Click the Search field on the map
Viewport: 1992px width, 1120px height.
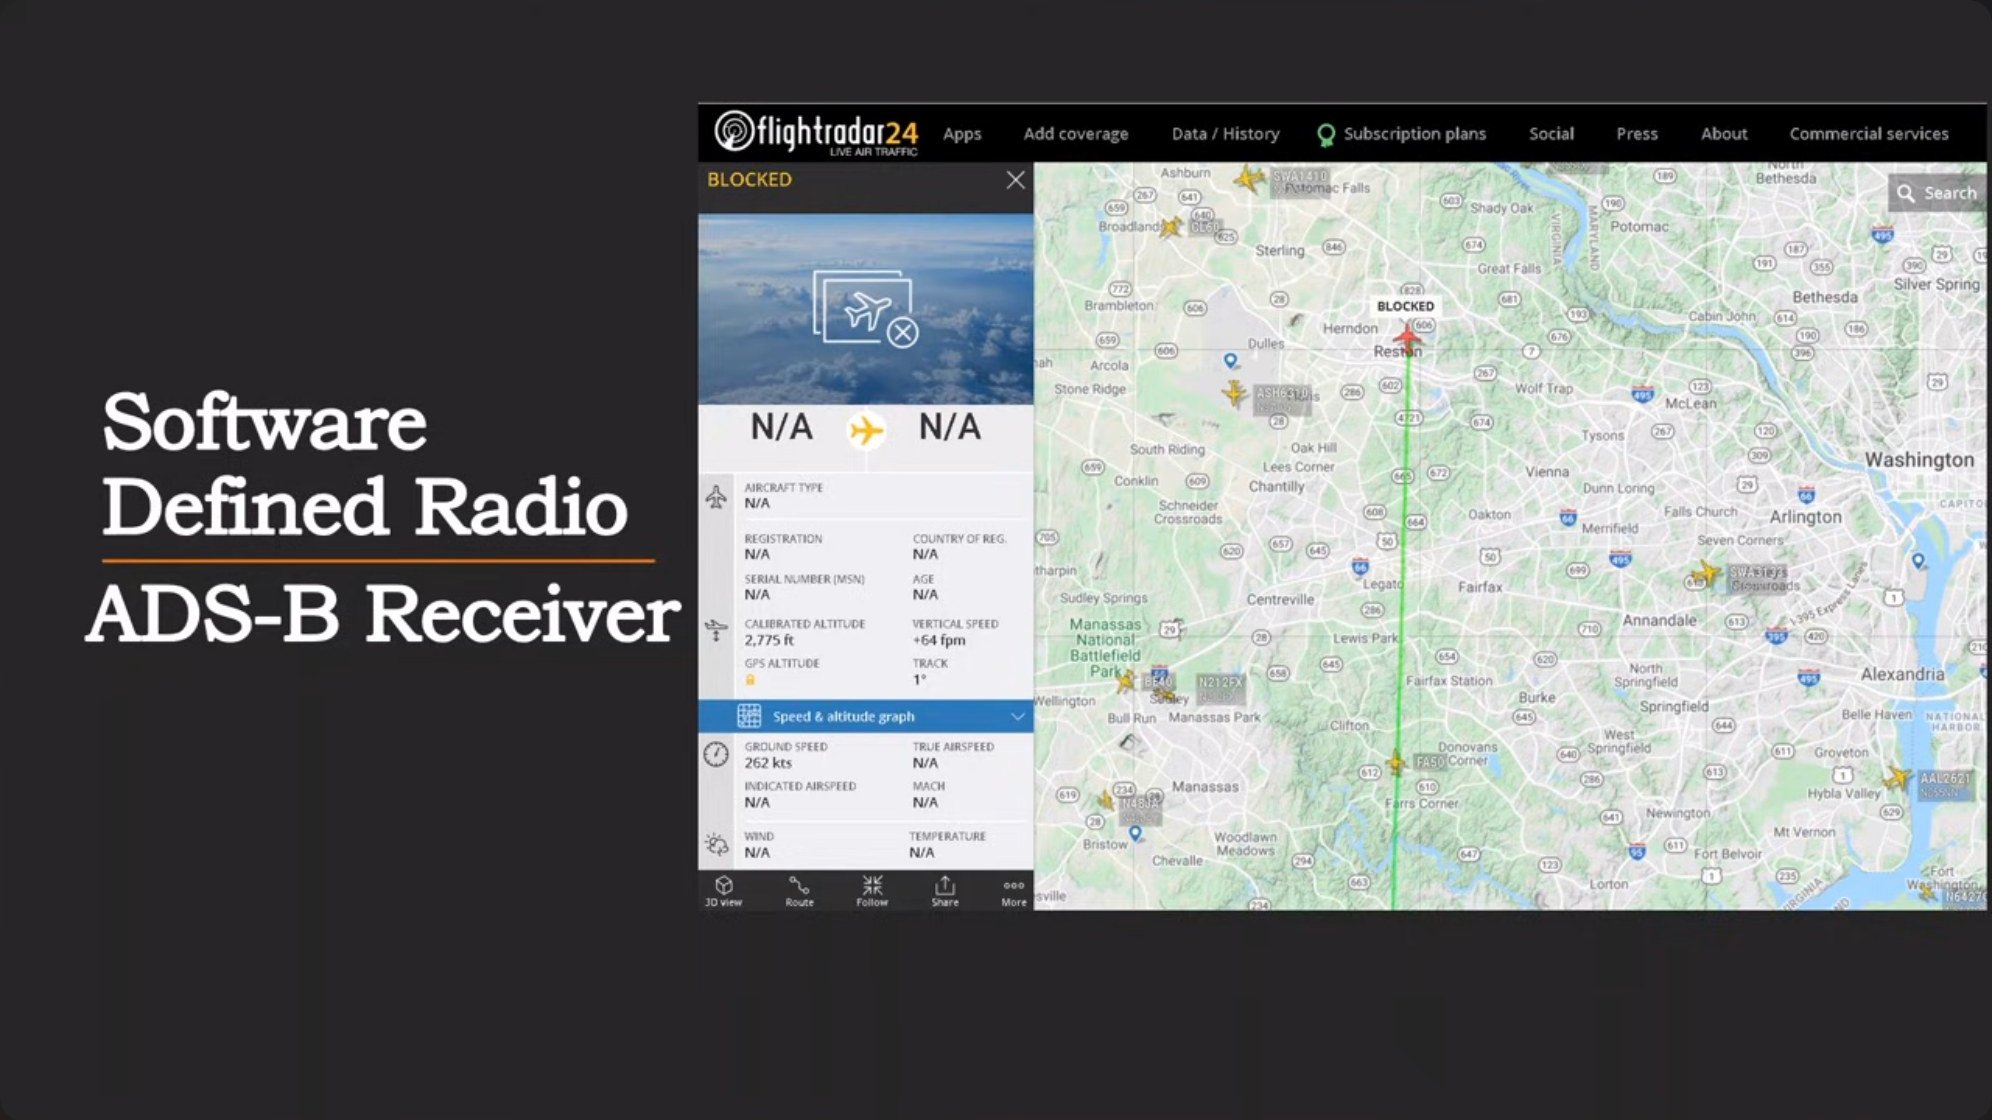(1937, 193)
